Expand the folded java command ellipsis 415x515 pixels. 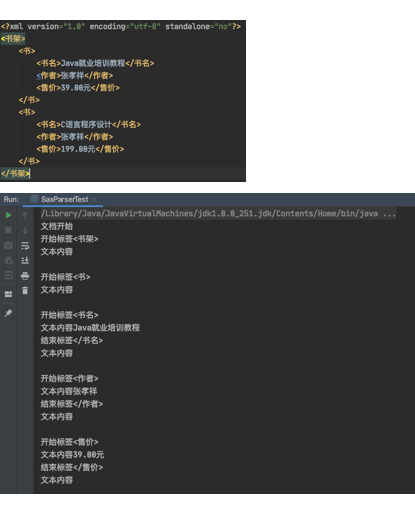coord(389,214)
